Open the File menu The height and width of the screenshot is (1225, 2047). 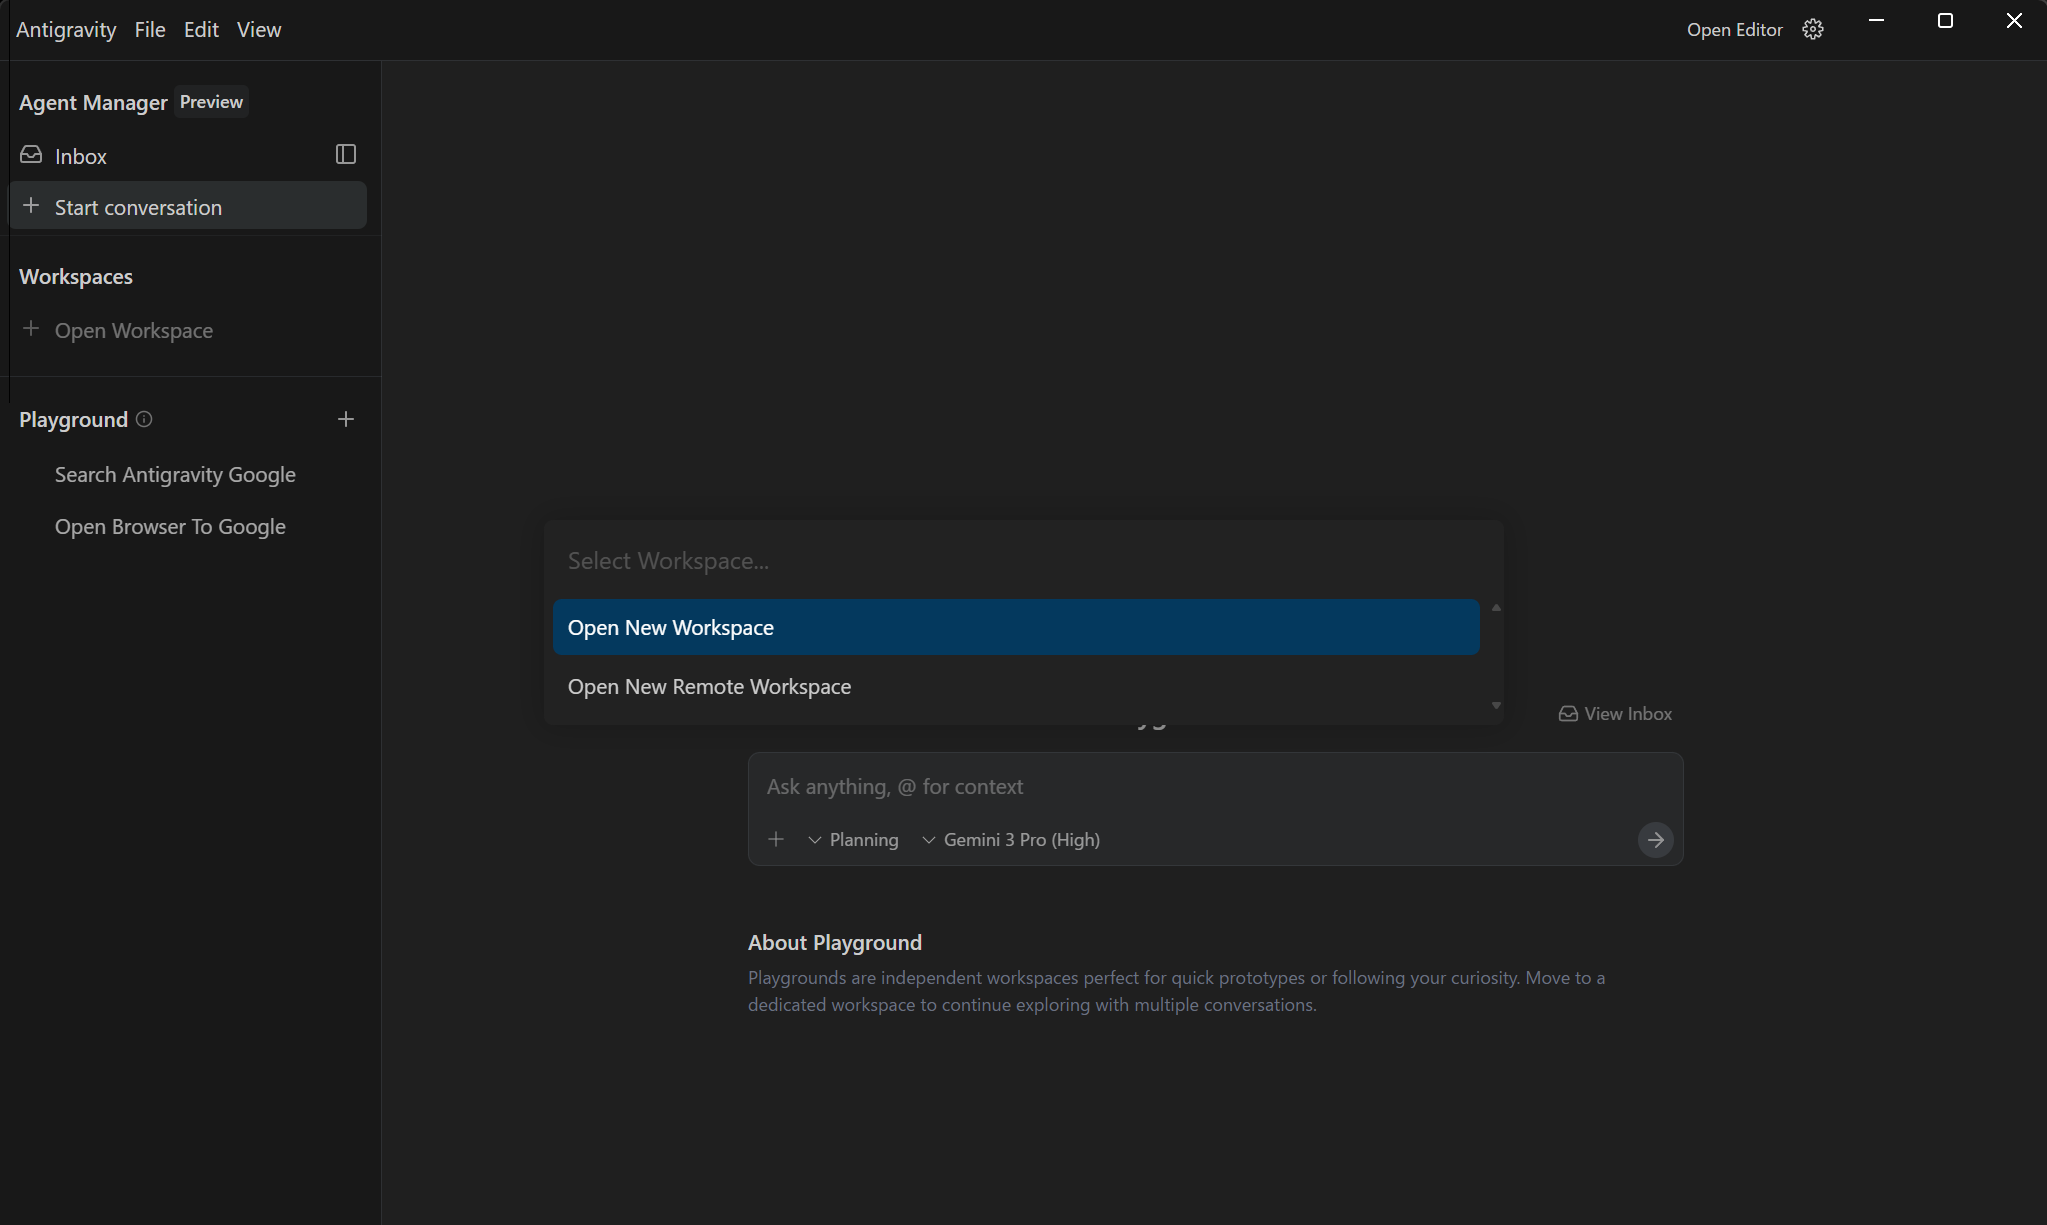150,30
